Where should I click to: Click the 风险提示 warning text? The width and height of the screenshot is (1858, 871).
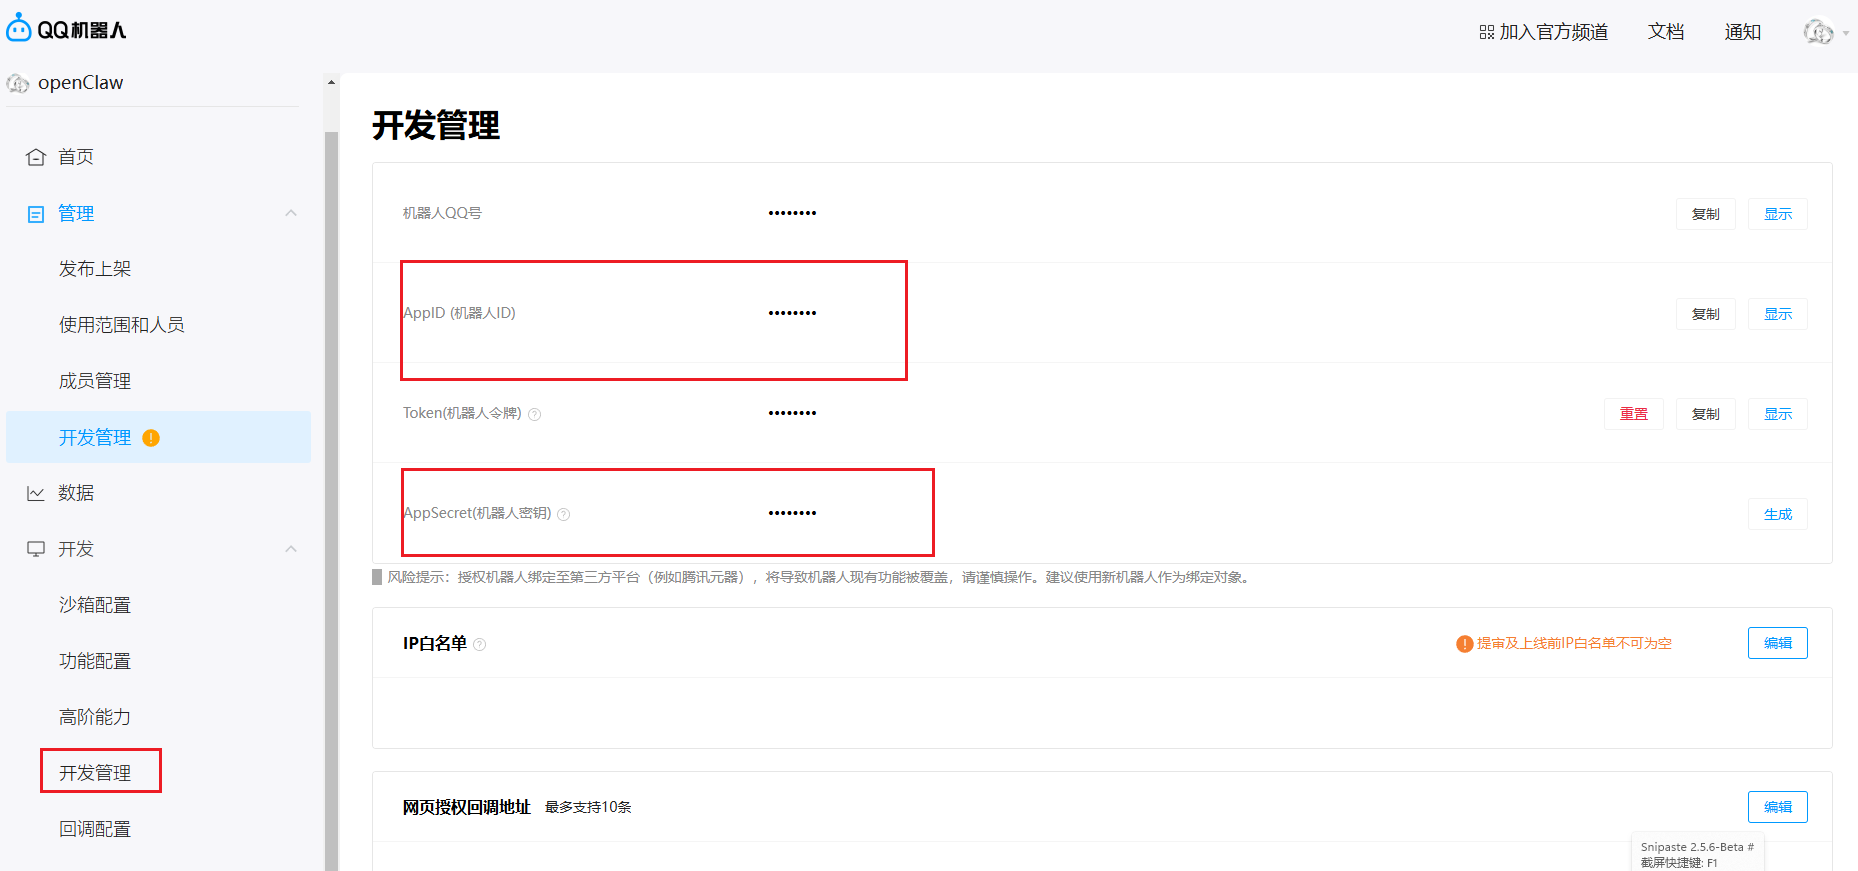(819, 577)
